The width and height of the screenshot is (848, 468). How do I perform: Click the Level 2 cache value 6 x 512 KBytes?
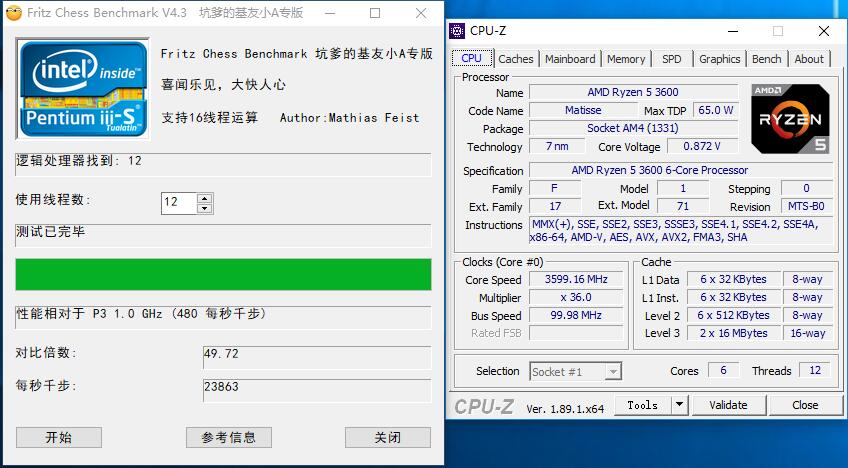click(734, 315)
